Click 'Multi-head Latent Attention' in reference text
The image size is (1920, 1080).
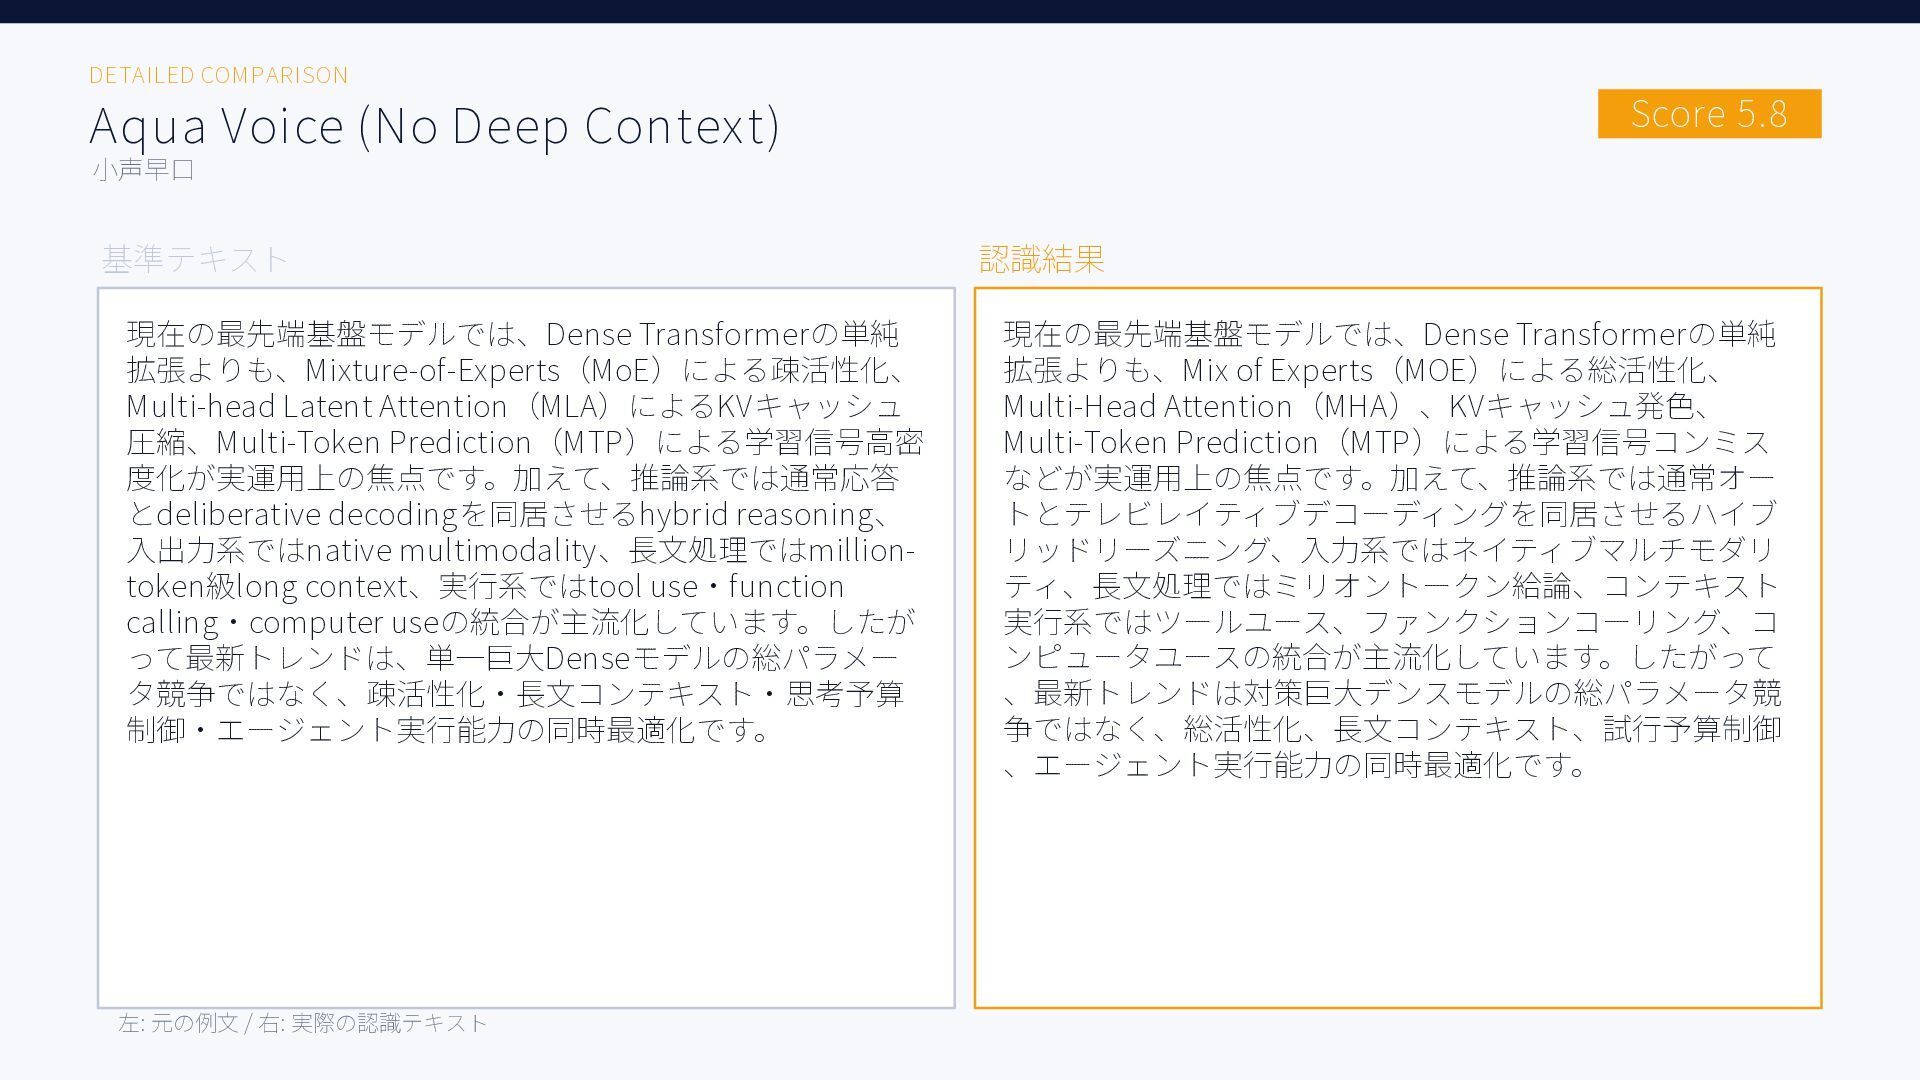(x=316, y=406)
